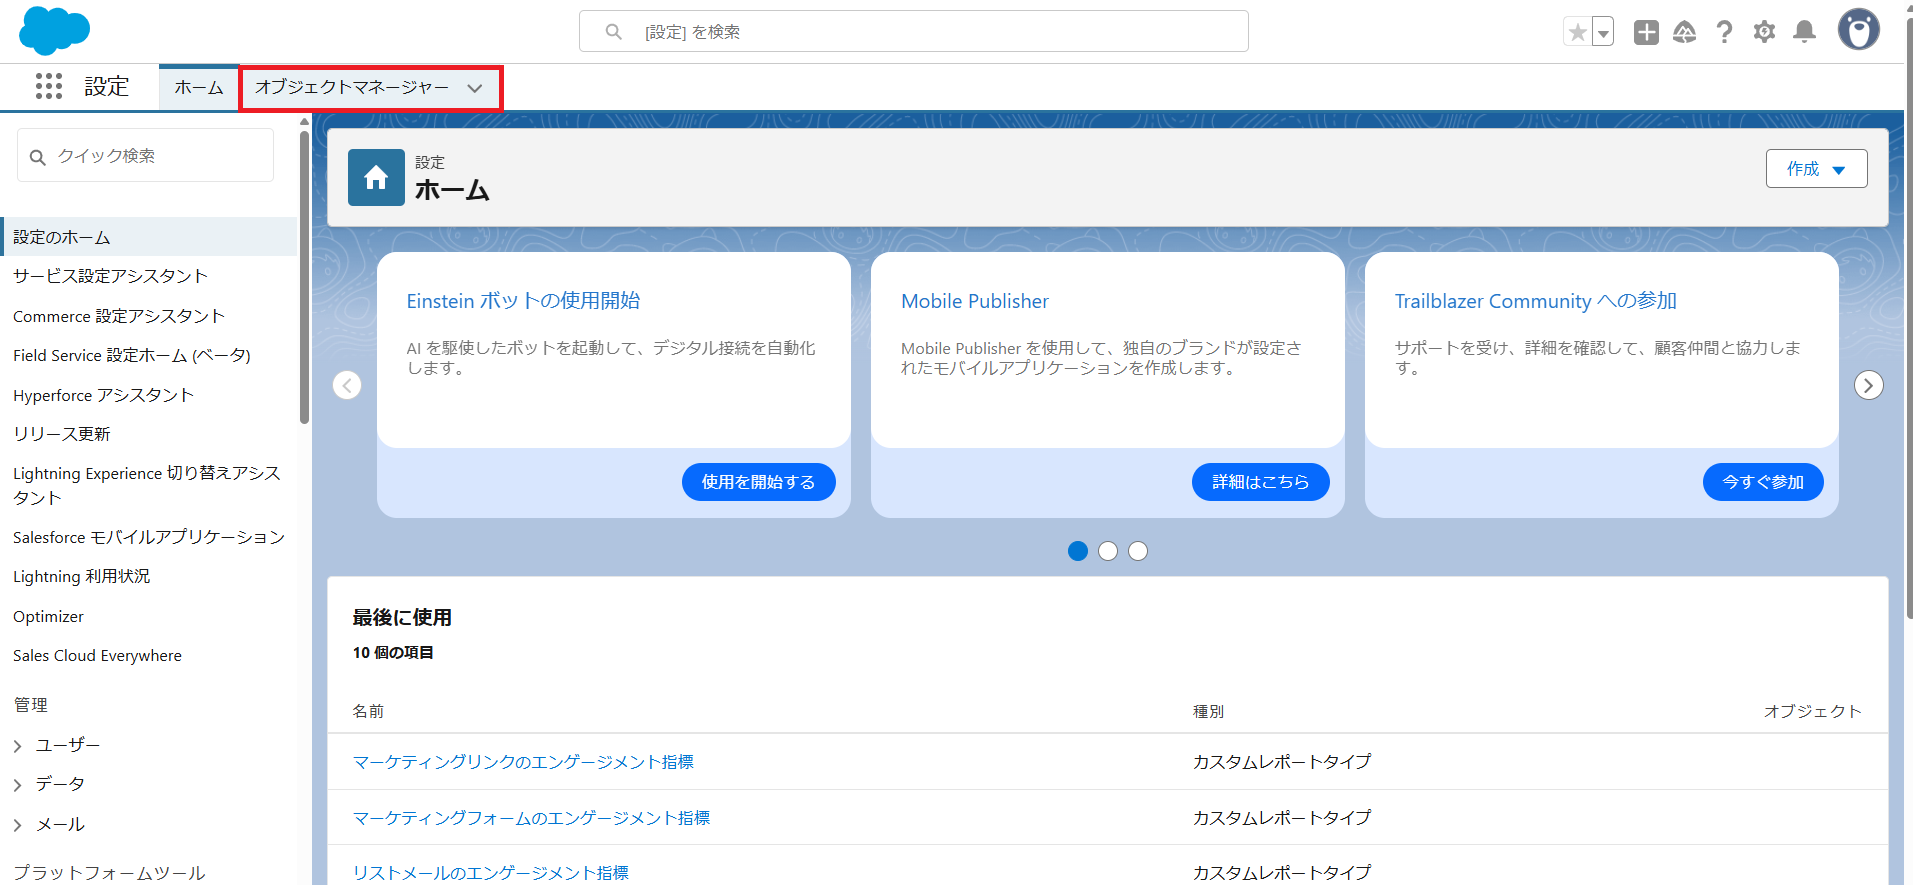Expand the ユーザー tree section

(x=18, y=746)
